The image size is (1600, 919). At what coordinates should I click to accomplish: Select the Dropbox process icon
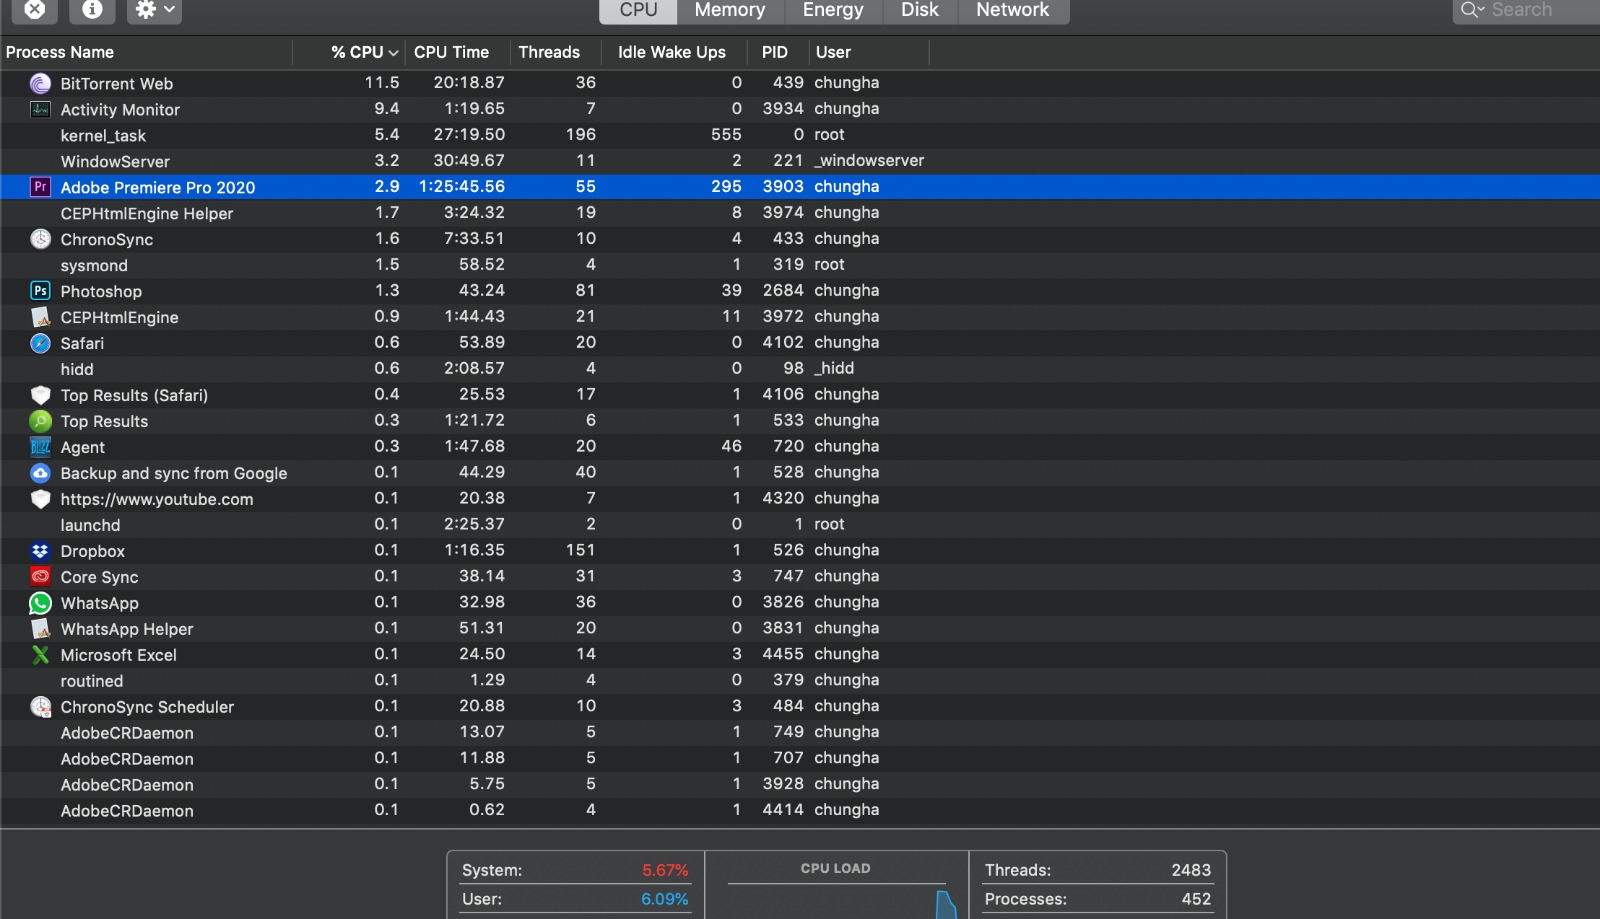tap(40, 551)
